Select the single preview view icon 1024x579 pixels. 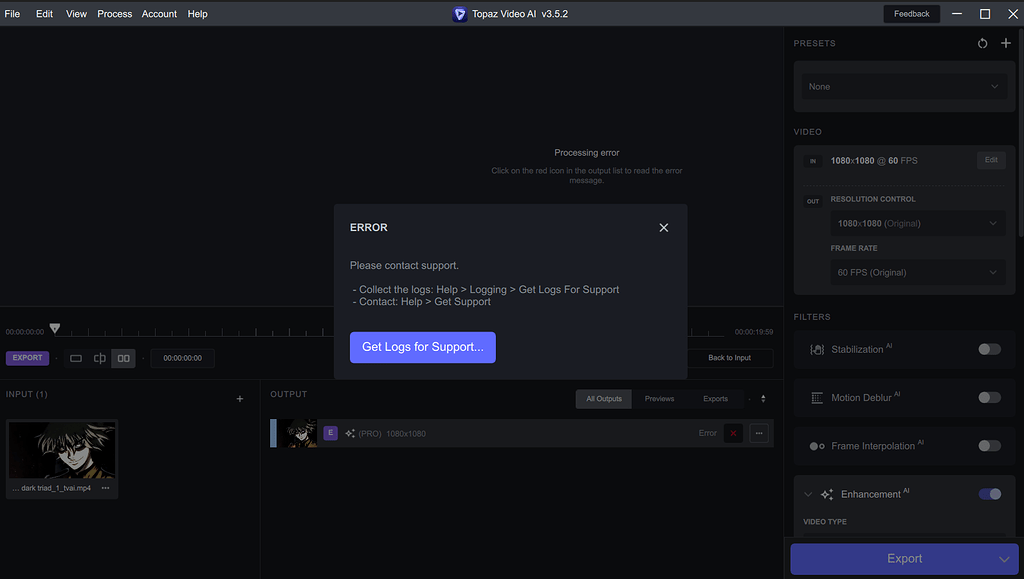click(76, 358)
